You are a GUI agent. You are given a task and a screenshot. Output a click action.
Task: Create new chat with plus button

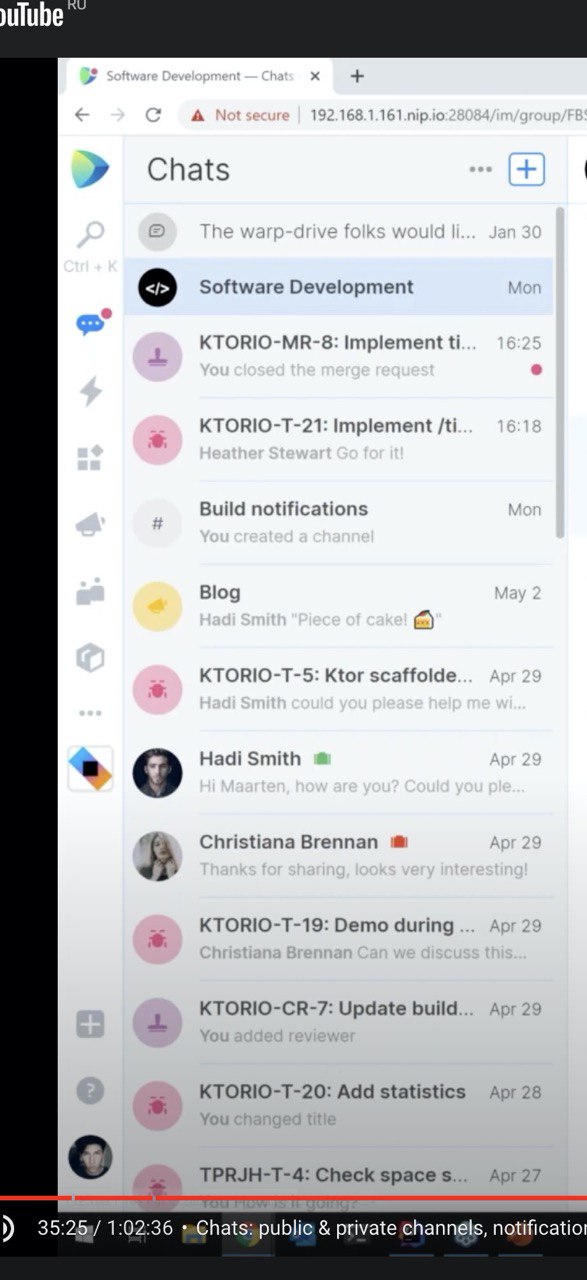click(527, 169)
